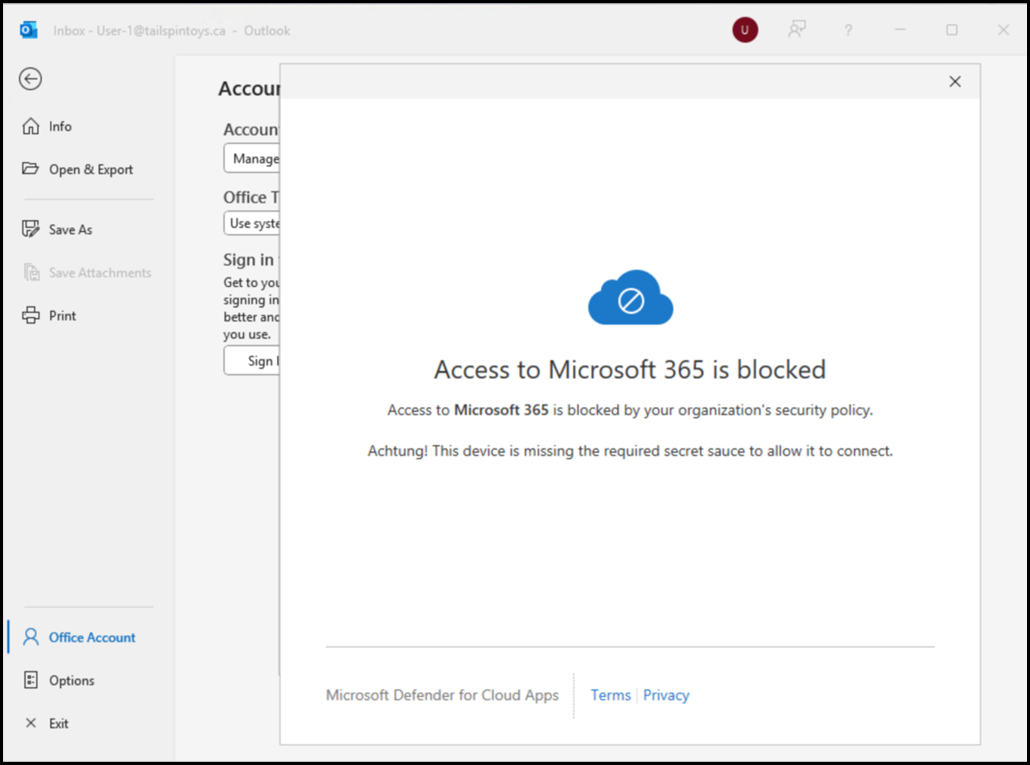Viewport: 1030px width, 765px height.
Task: Click the Save As icon
Action: 31,229
